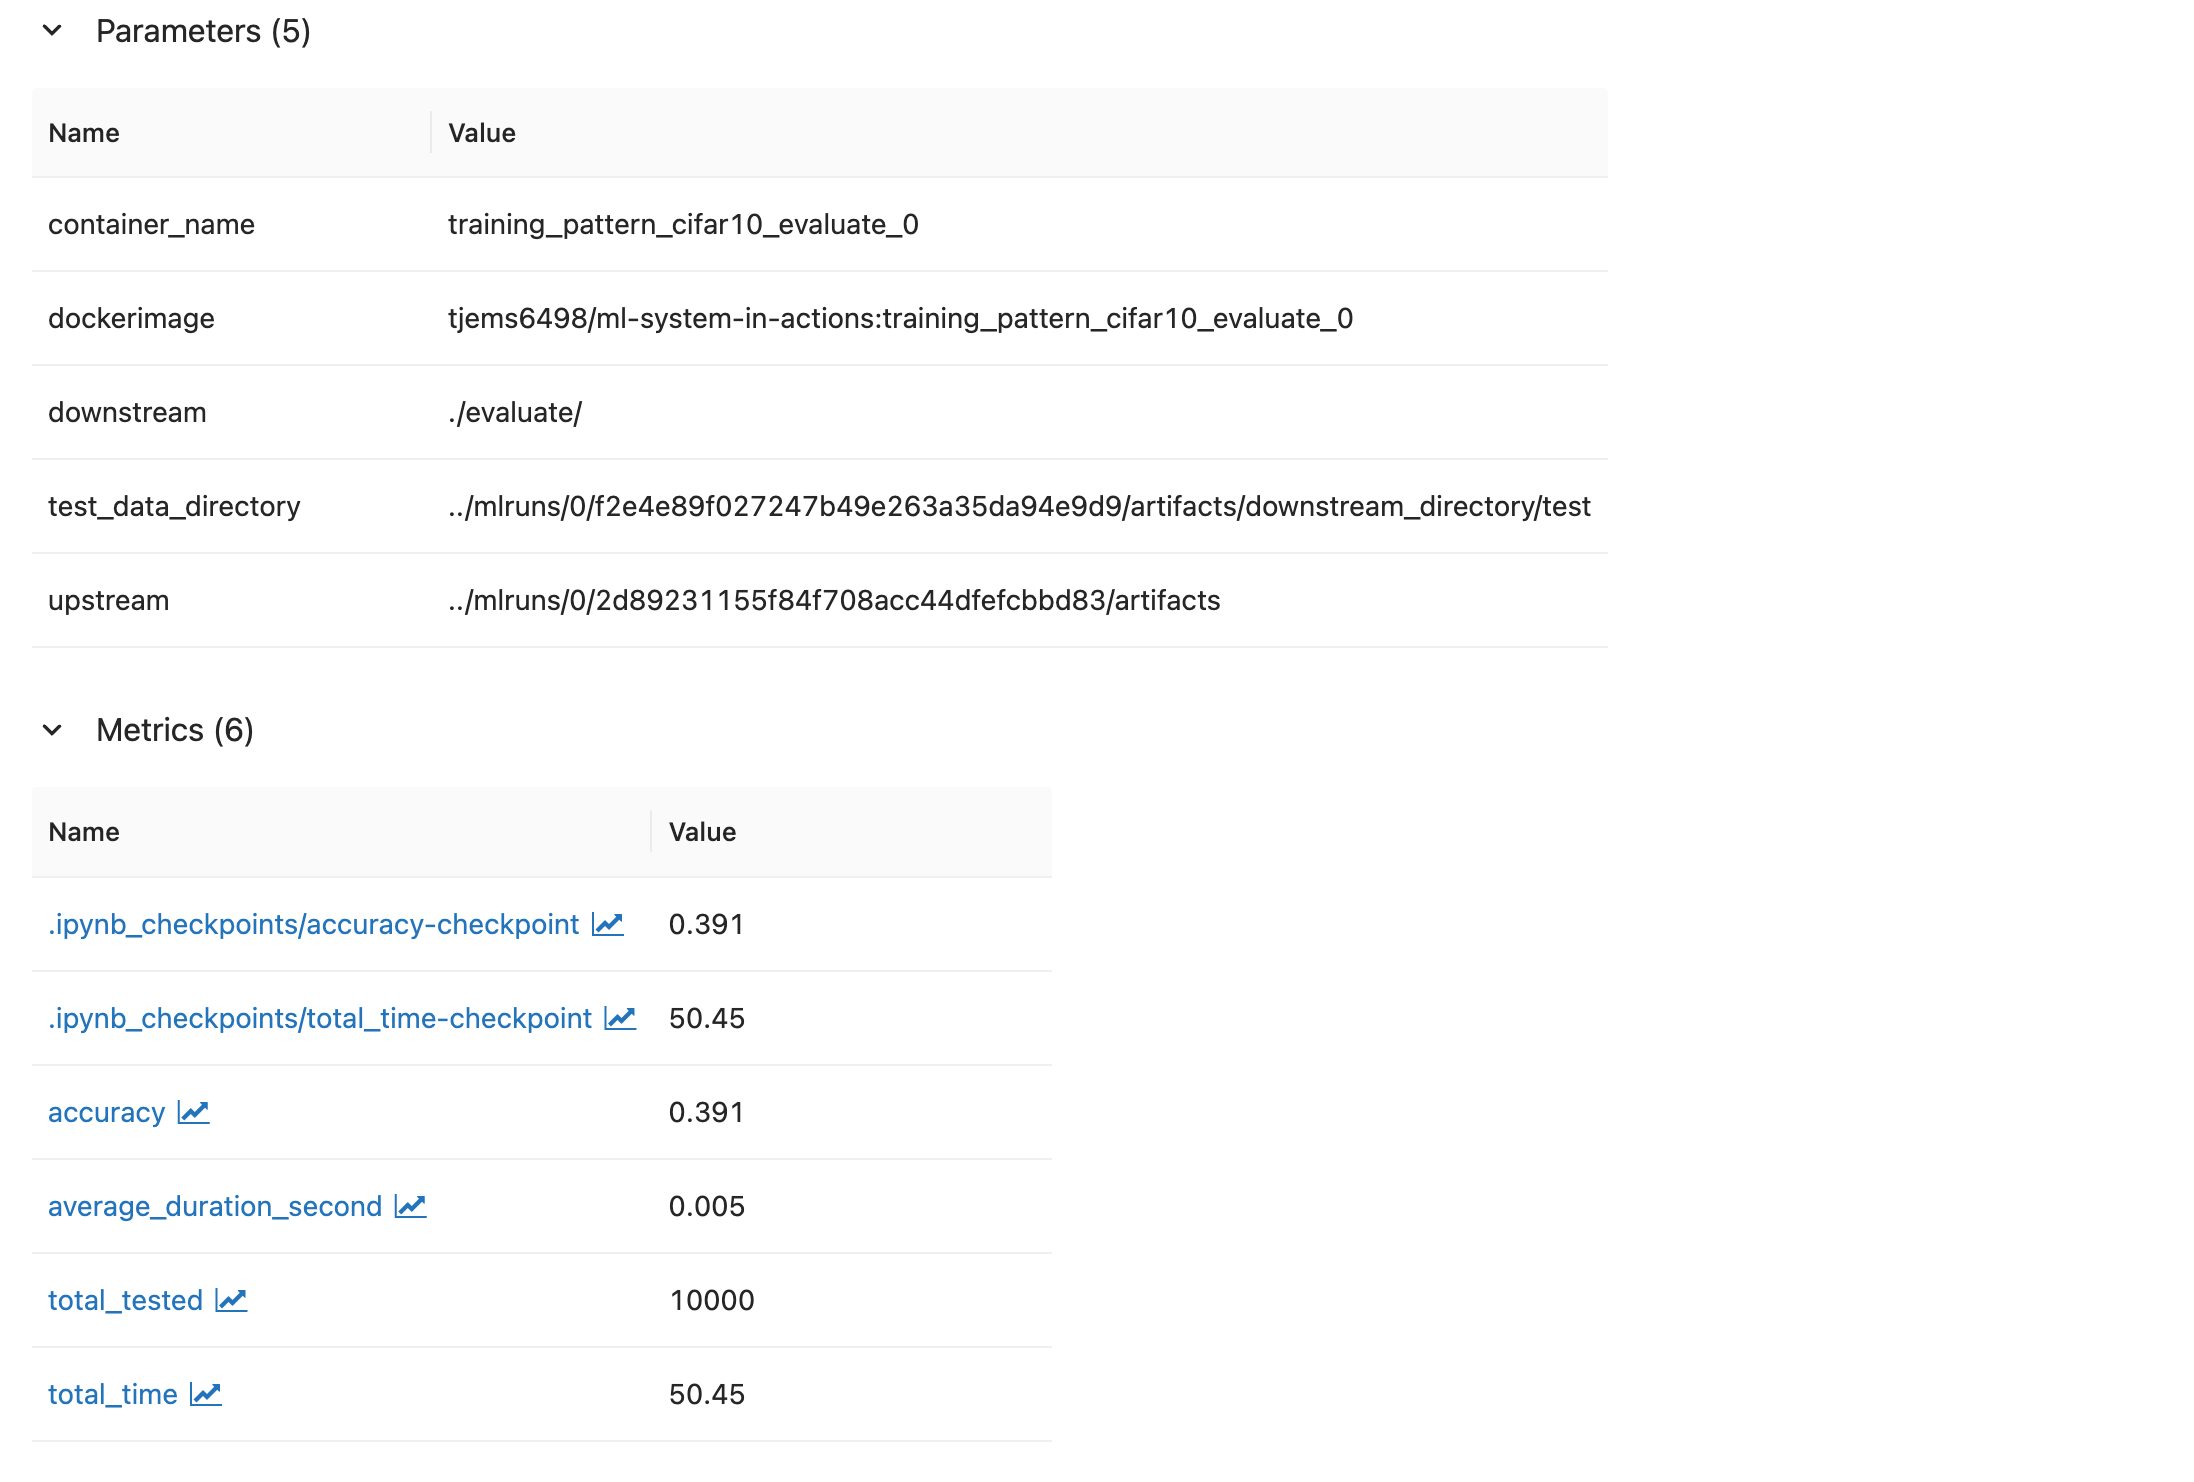Click the Parameters (5) section header

[203, 31]
